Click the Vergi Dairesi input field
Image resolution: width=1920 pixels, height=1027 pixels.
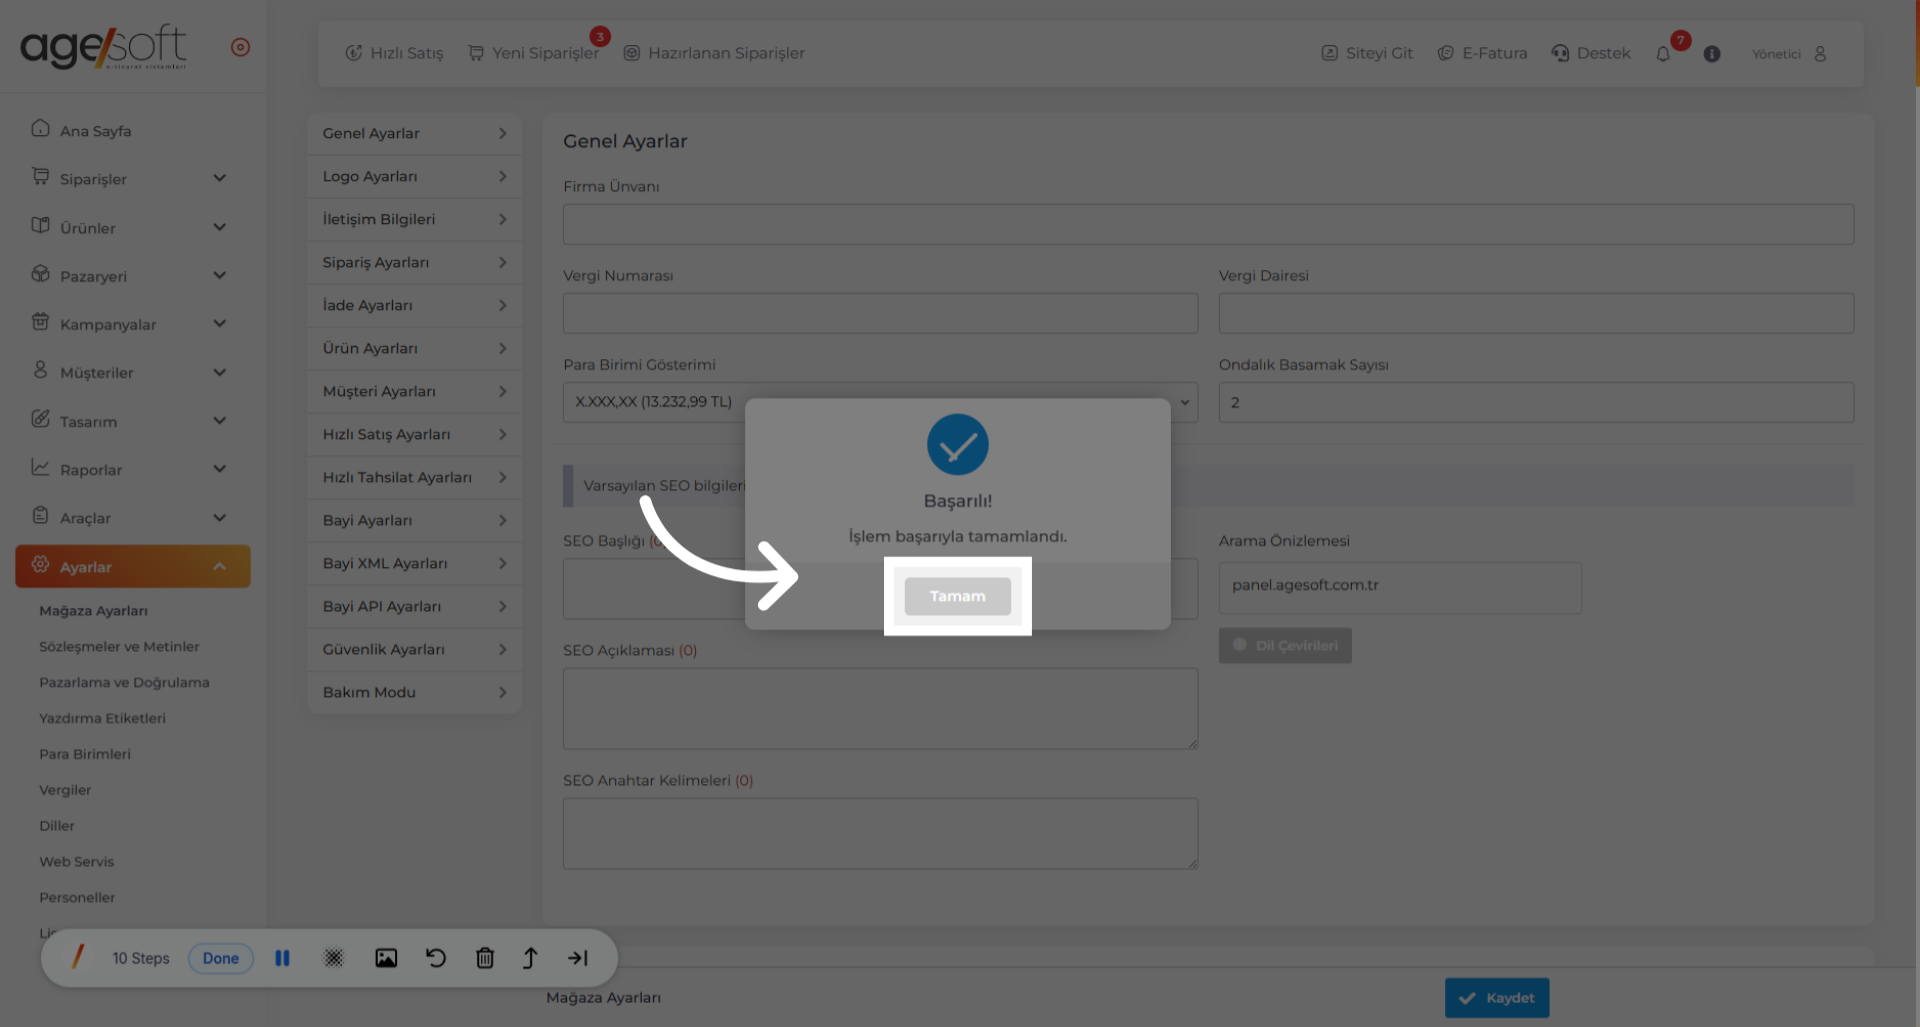pyautogui.click(x=1536, y=313)
